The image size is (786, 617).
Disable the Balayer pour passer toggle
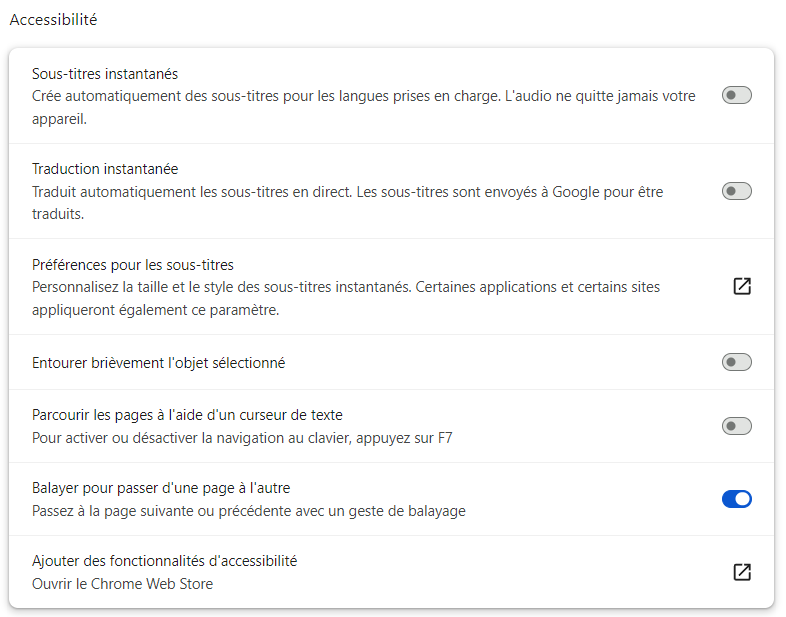736,499
